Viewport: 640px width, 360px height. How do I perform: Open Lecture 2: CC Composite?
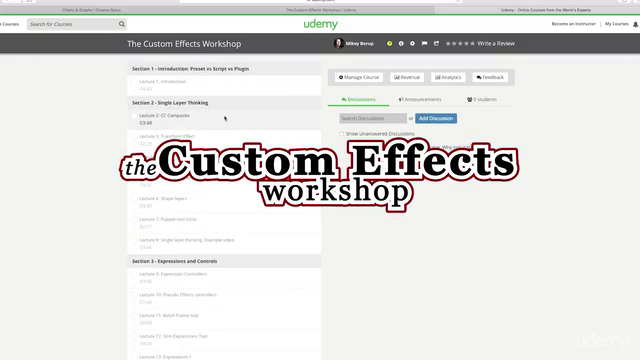click(x=224, y=119)
